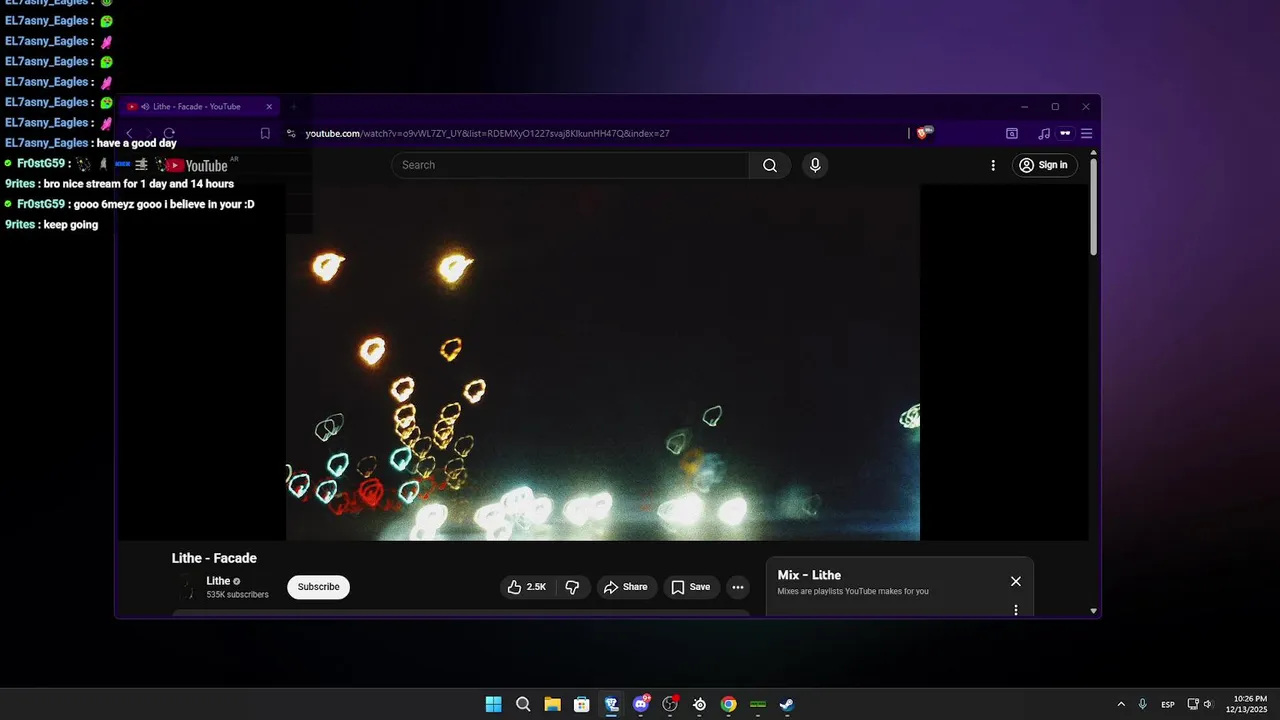Screen dimensions: 1280x720
Task: Open the YouTube hamburger guide menu
Action: click(142, 165)
